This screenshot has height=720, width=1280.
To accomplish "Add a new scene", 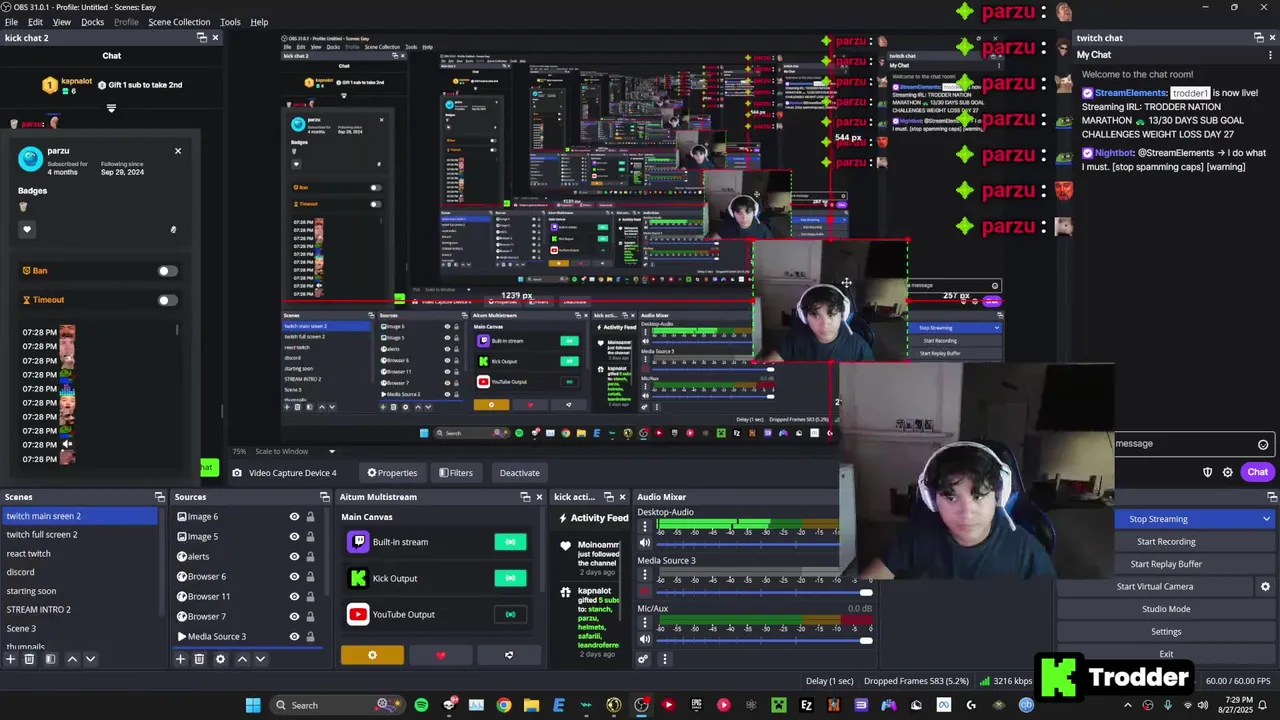I will tap(11, 659).
